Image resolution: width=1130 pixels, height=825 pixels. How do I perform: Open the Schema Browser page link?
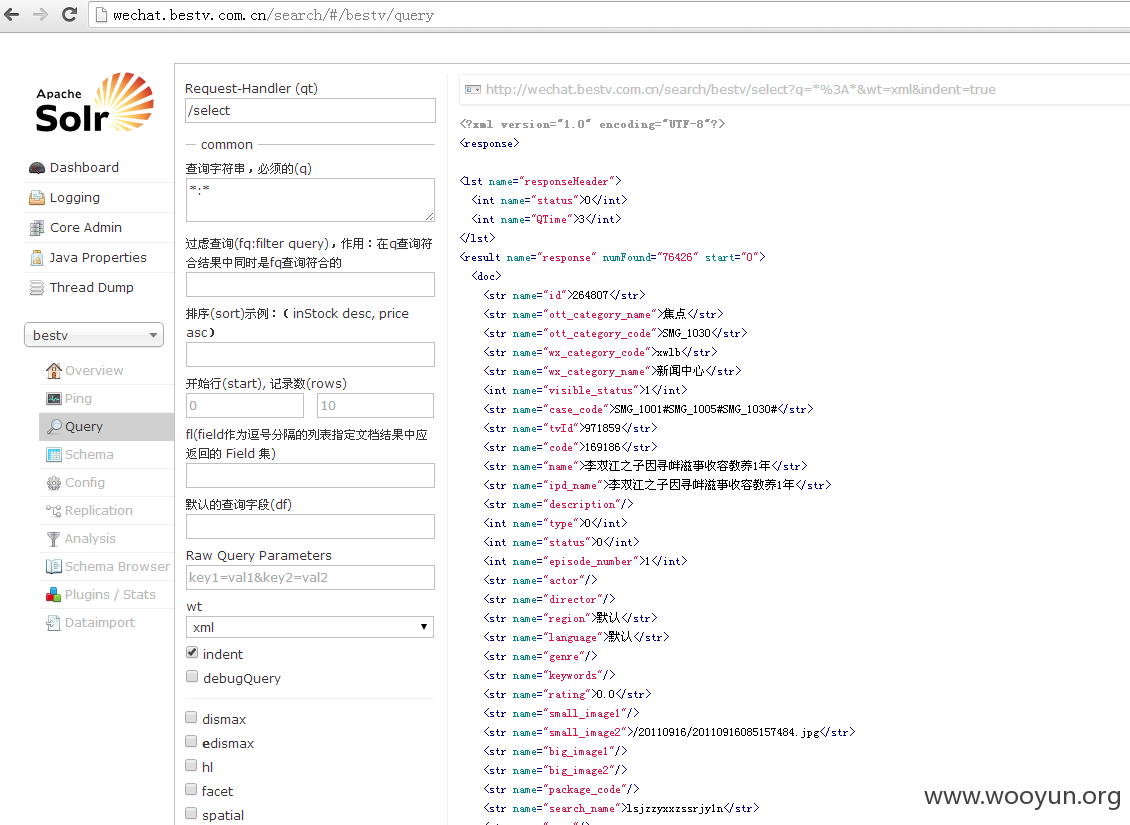point(117,566)
